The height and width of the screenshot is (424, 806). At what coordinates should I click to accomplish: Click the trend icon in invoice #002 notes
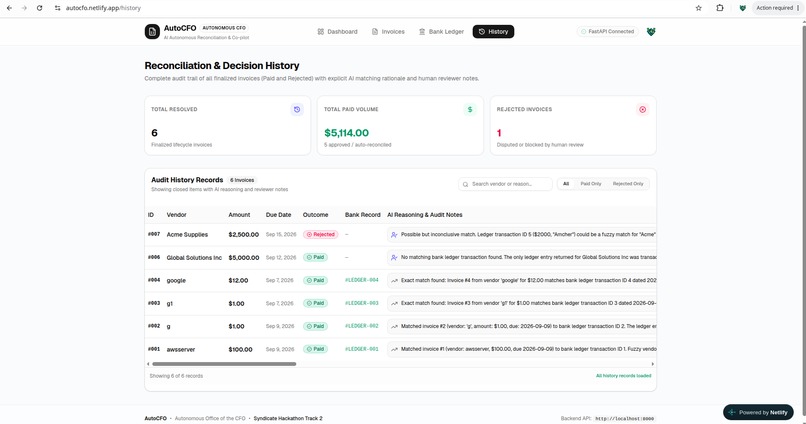[394, 326]
